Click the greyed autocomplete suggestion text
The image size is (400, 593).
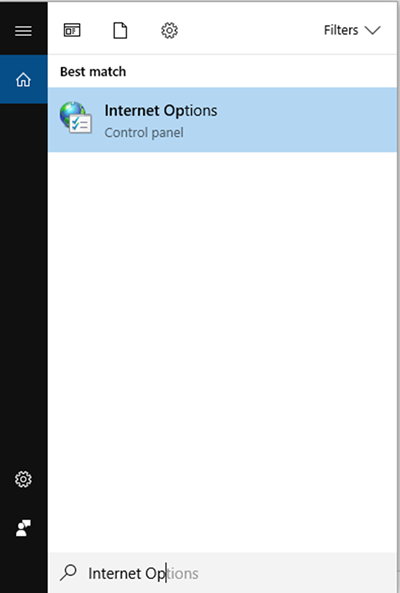point(183,573)
